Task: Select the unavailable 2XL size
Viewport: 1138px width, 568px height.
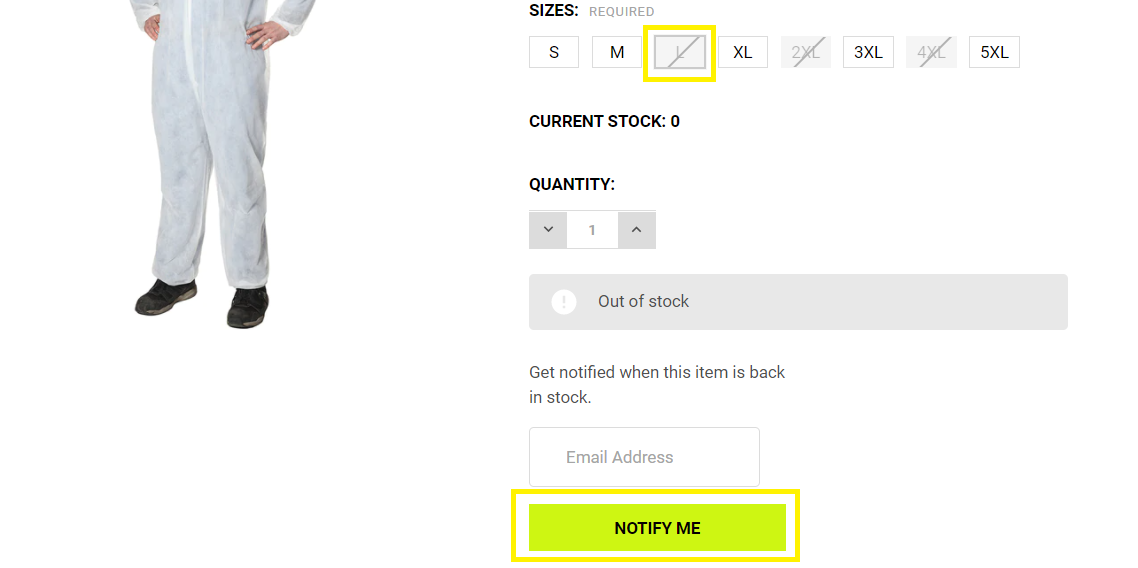Action: (x=806, y=52)
